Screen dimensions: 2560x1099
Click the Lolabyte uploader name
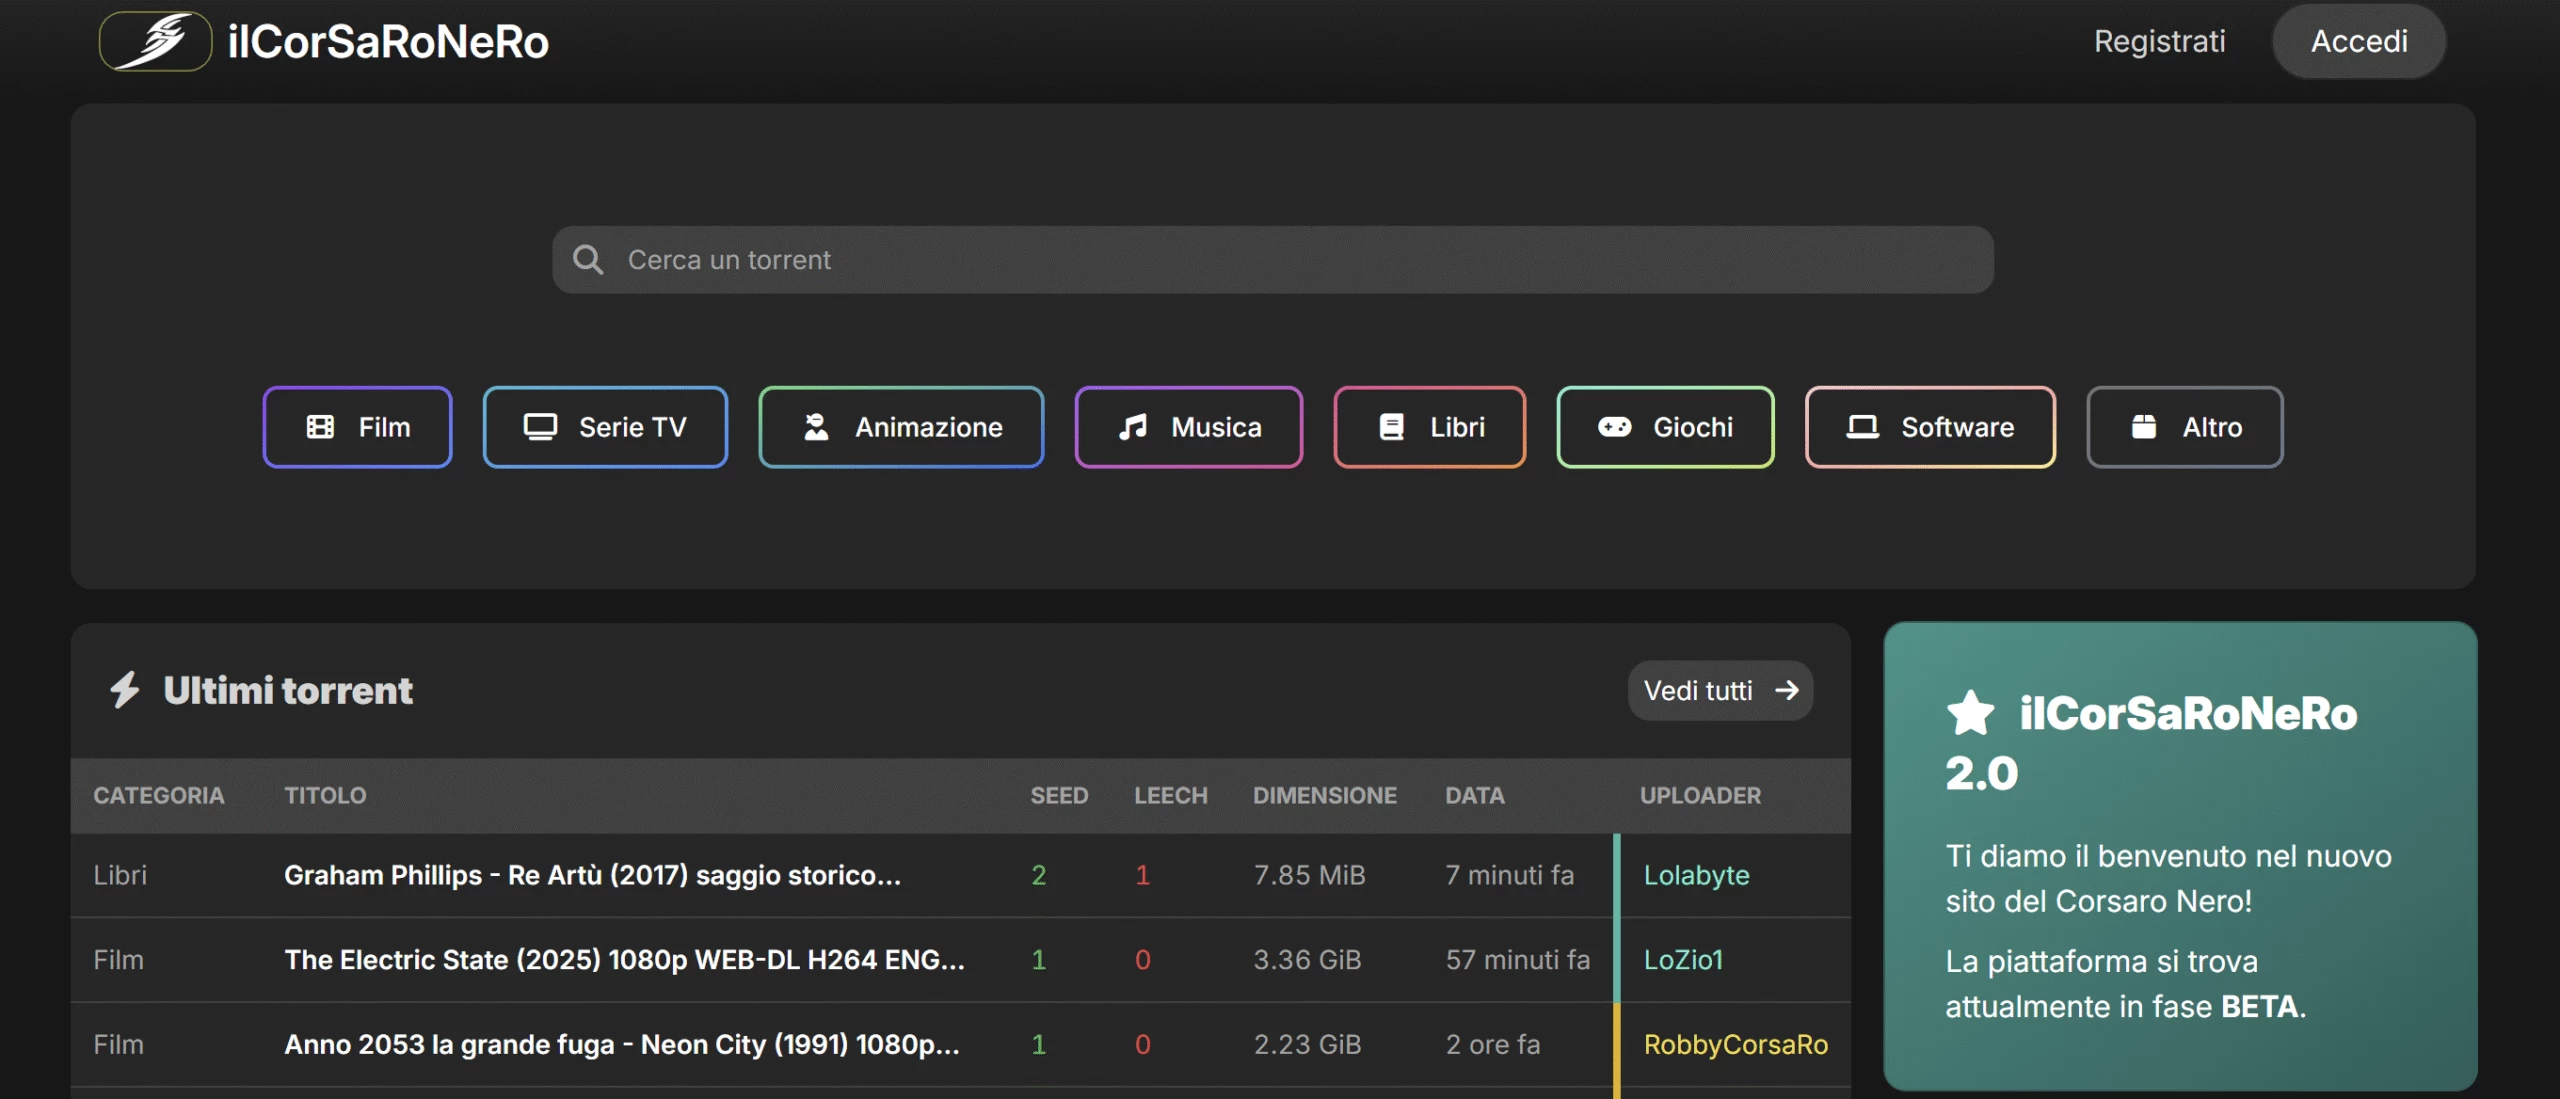[1696, 875]
